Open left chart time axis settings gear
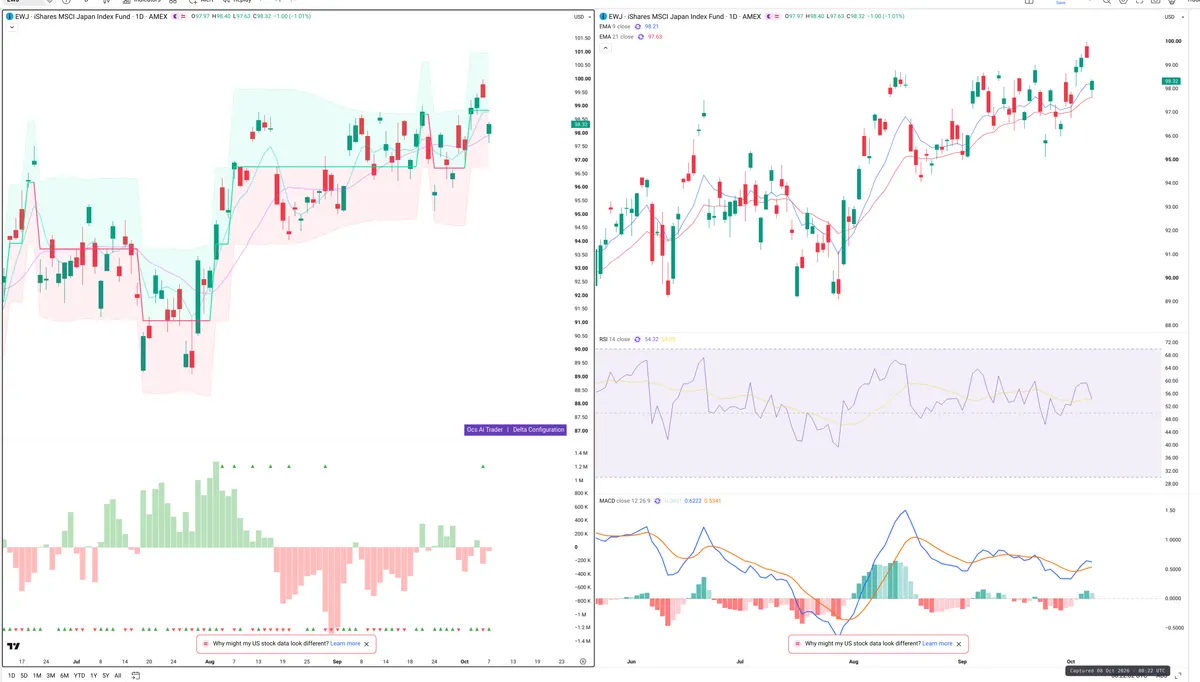 click(583, 662)
